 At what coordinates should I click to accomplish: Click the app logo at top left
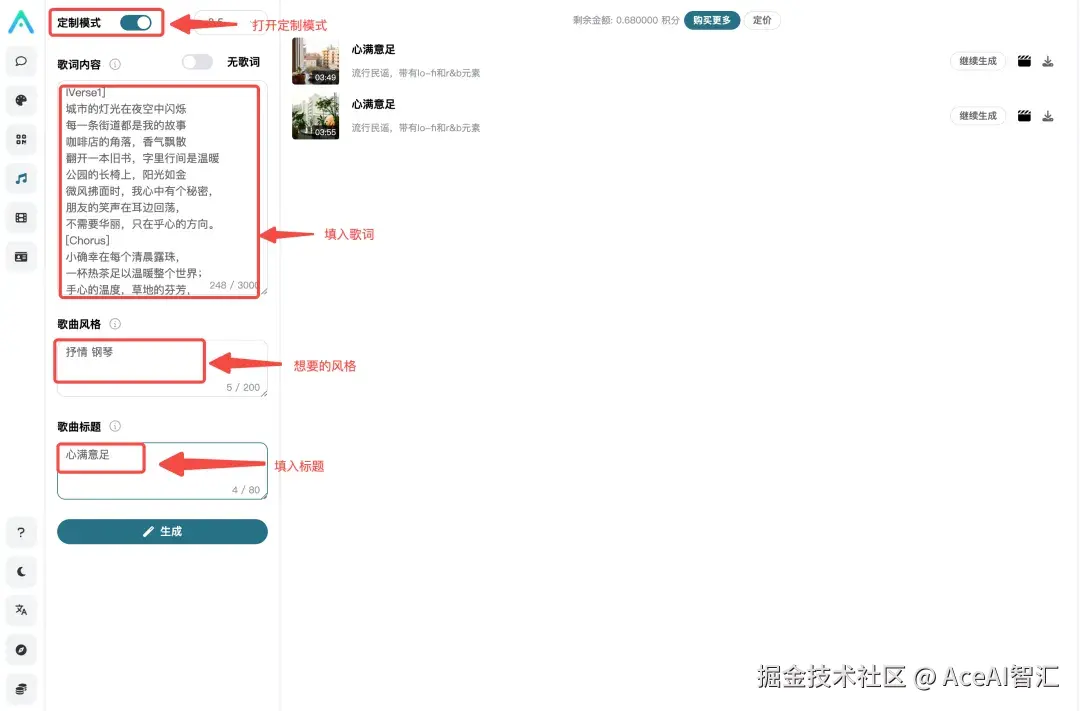click(x=21, y=22)
